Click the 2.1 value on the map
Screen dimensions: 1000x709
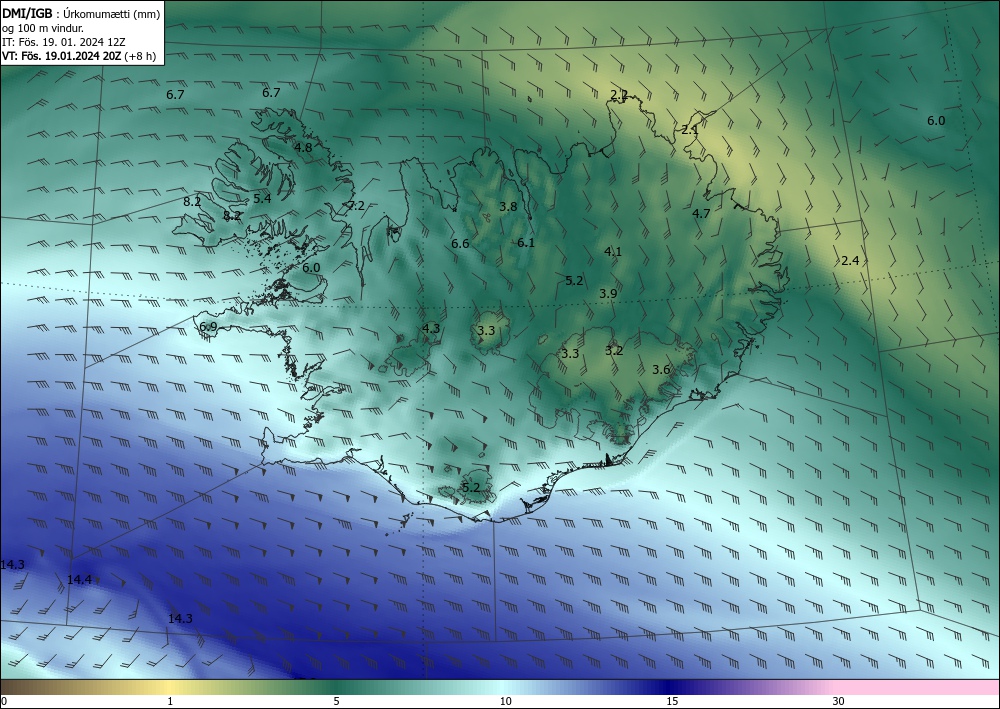click(690, 130)
